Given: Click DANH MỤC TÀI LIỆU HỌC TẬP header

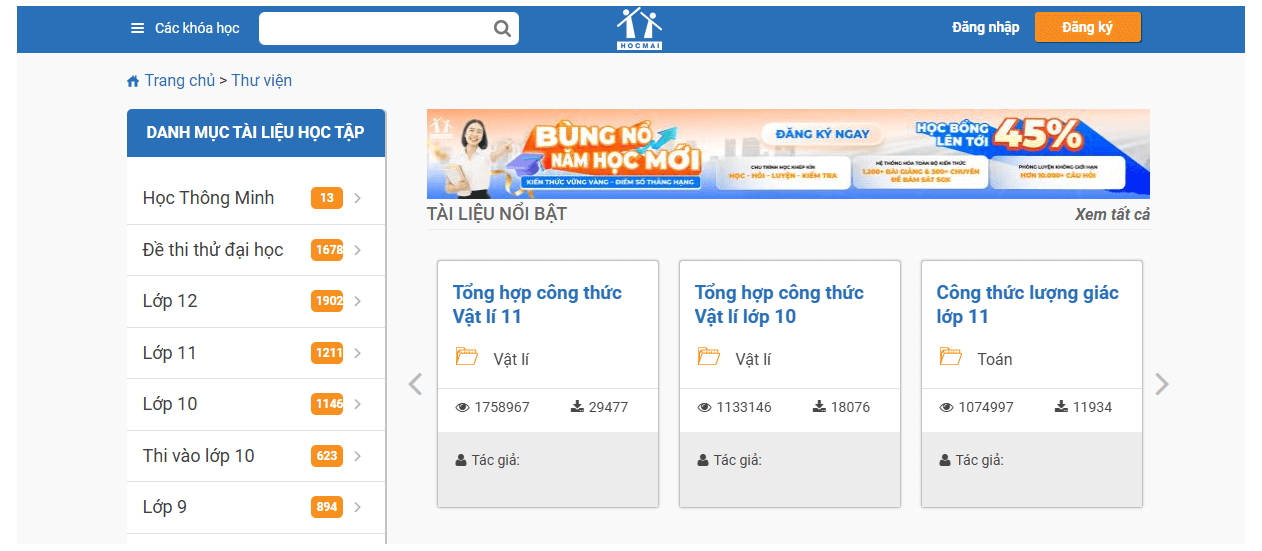Looking at the screenshot, I should click(256, 133).
